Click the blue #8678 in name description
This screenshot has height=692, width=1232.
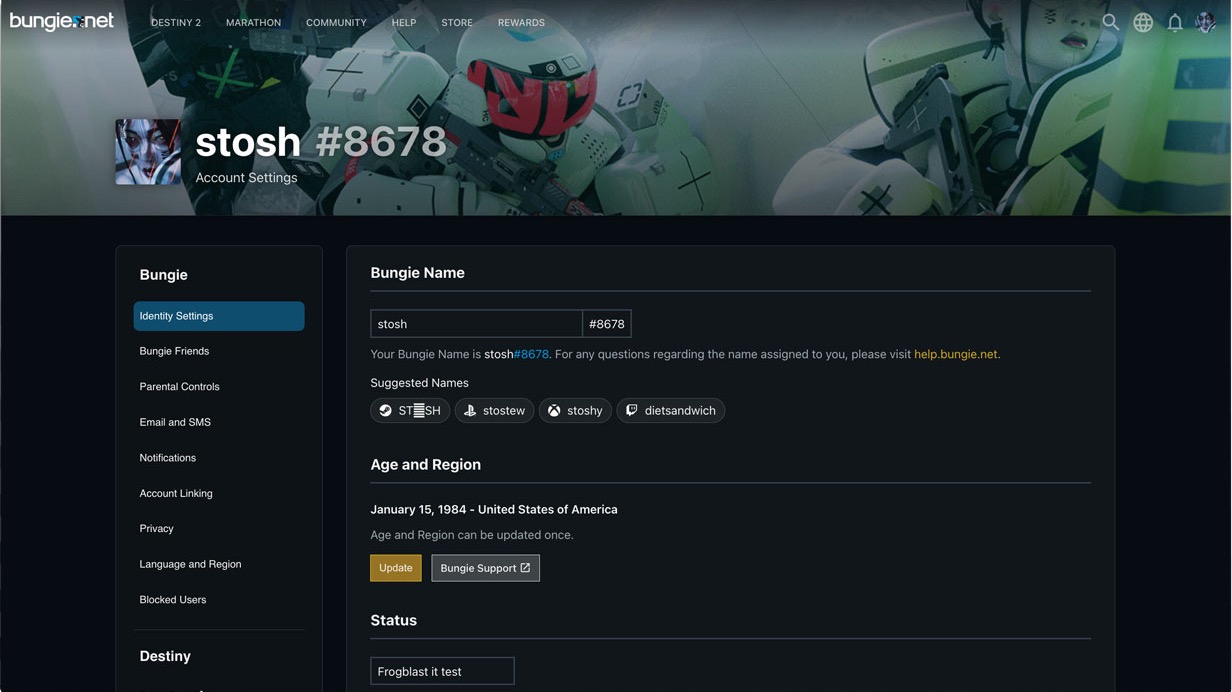click(531, 354)
